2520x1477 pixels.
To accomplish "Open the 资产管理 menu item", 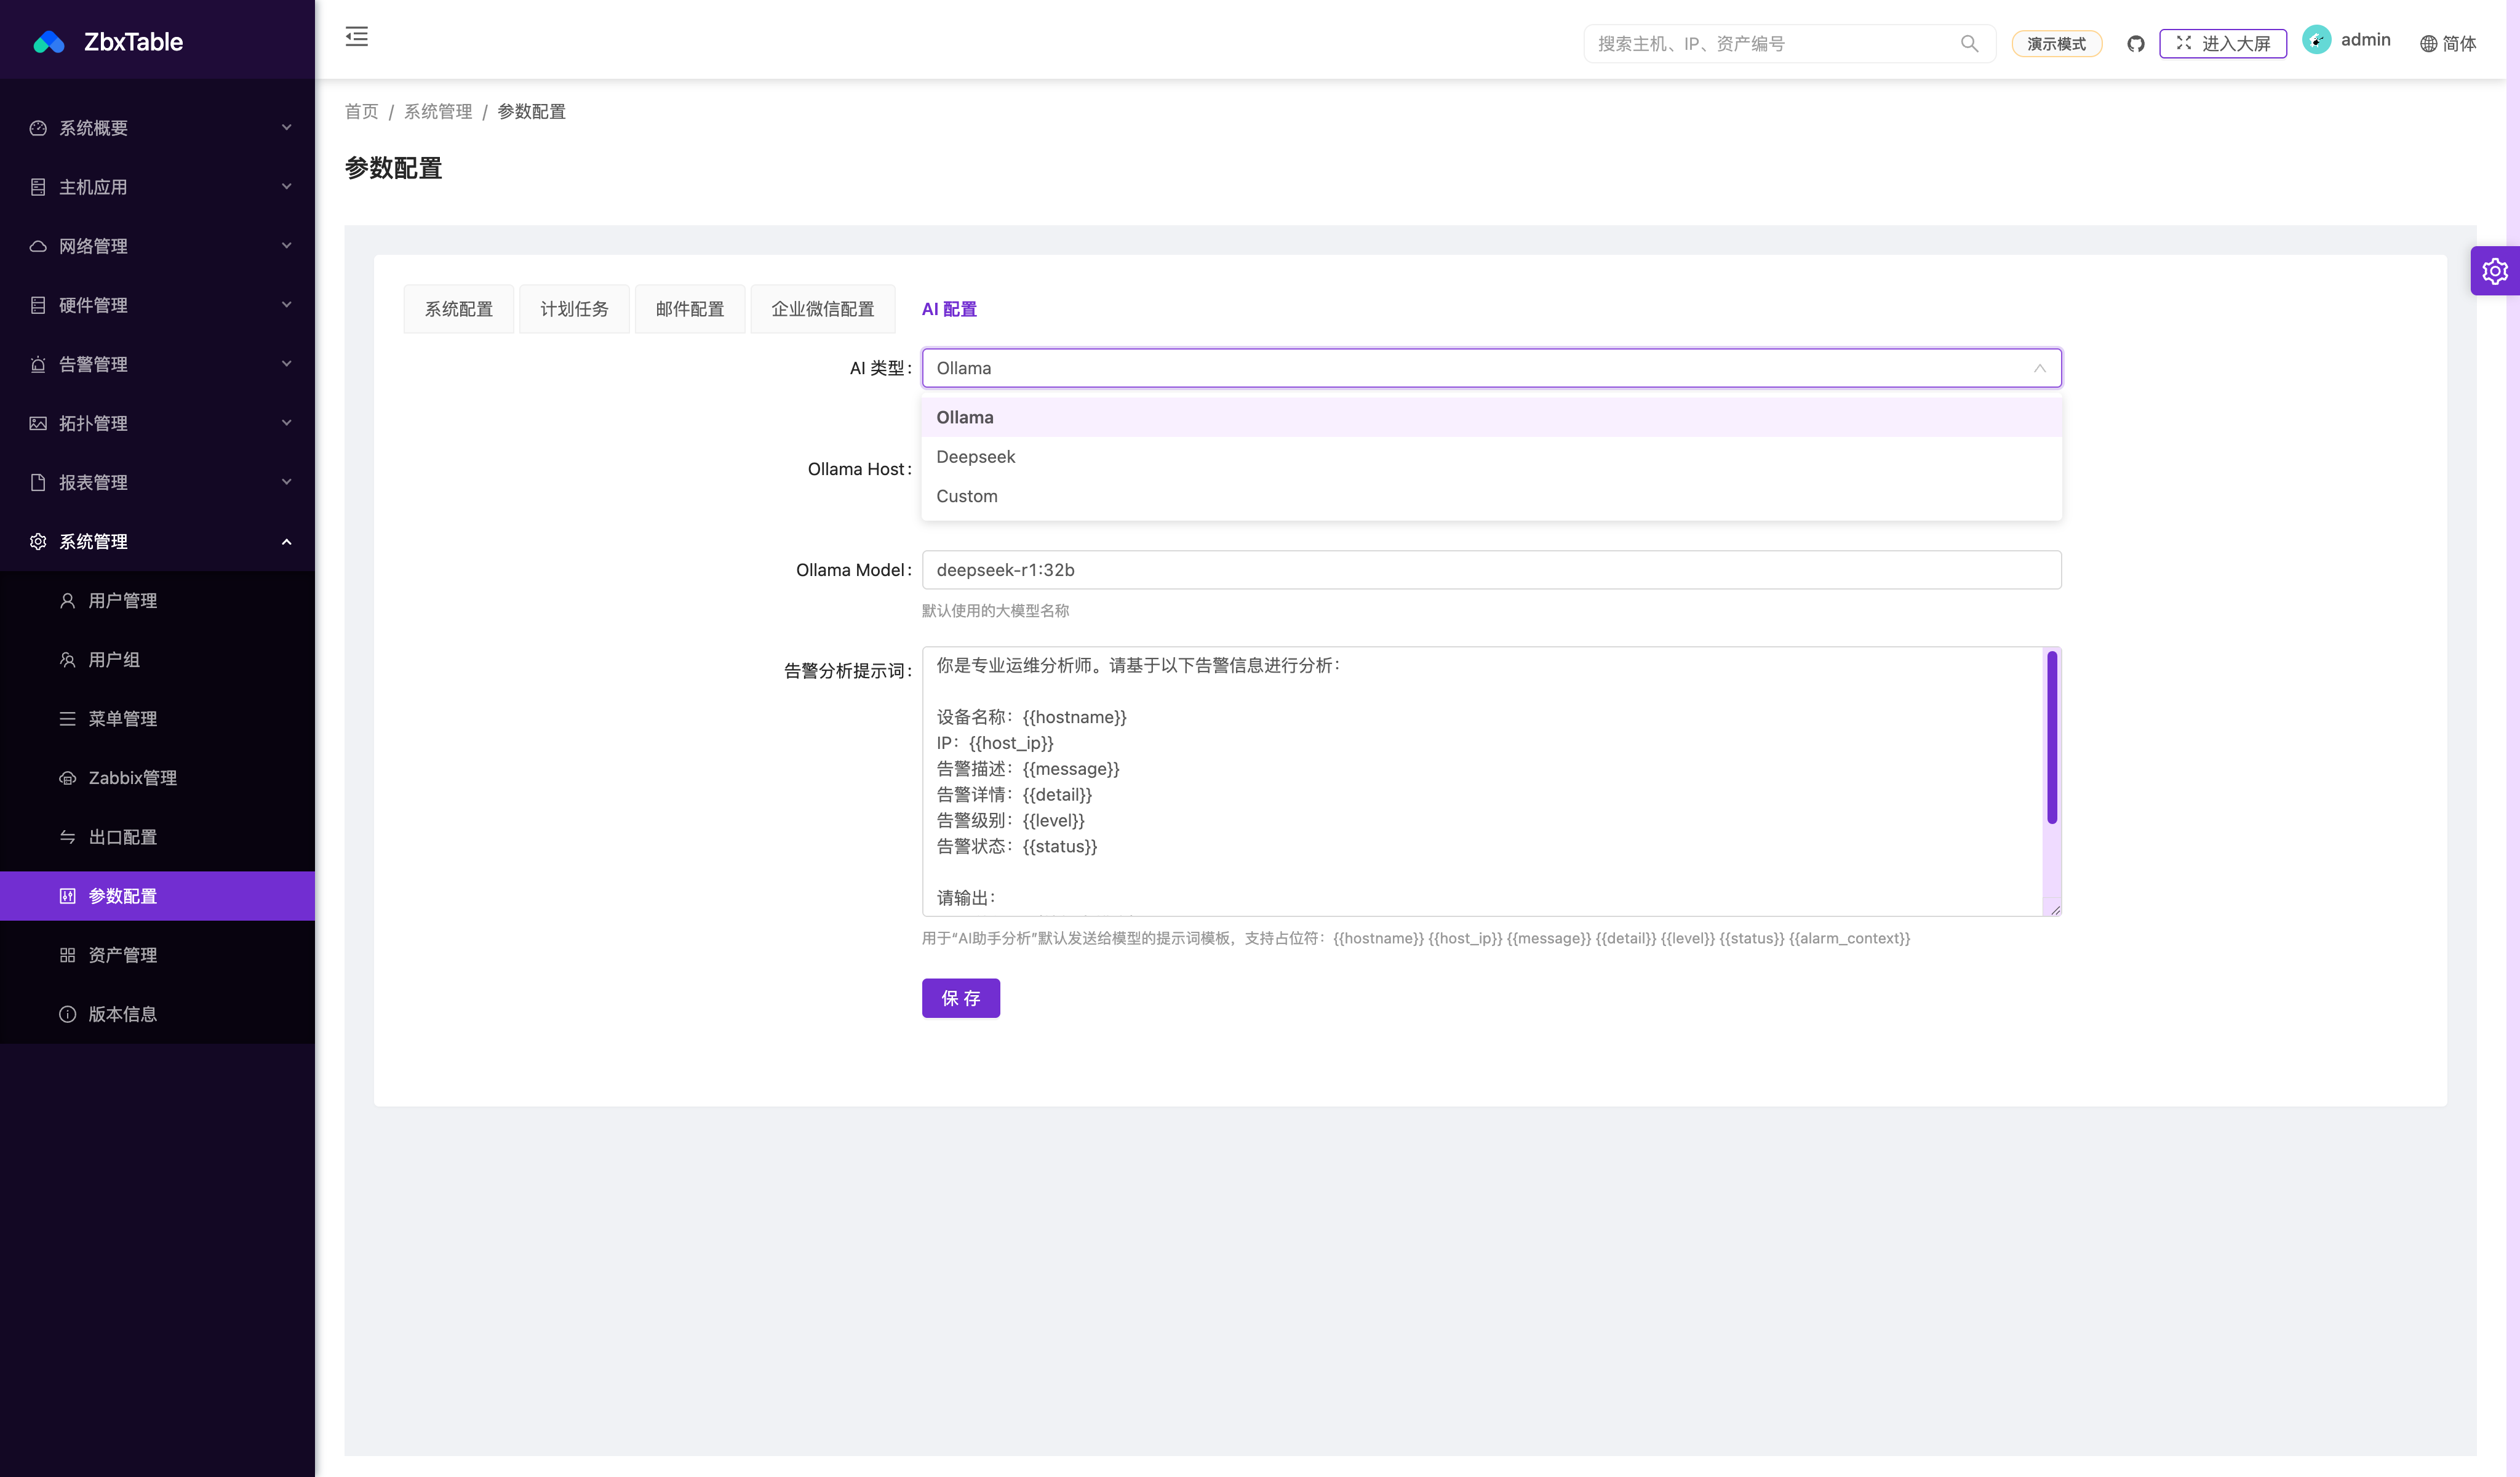I will click(157, 954).
